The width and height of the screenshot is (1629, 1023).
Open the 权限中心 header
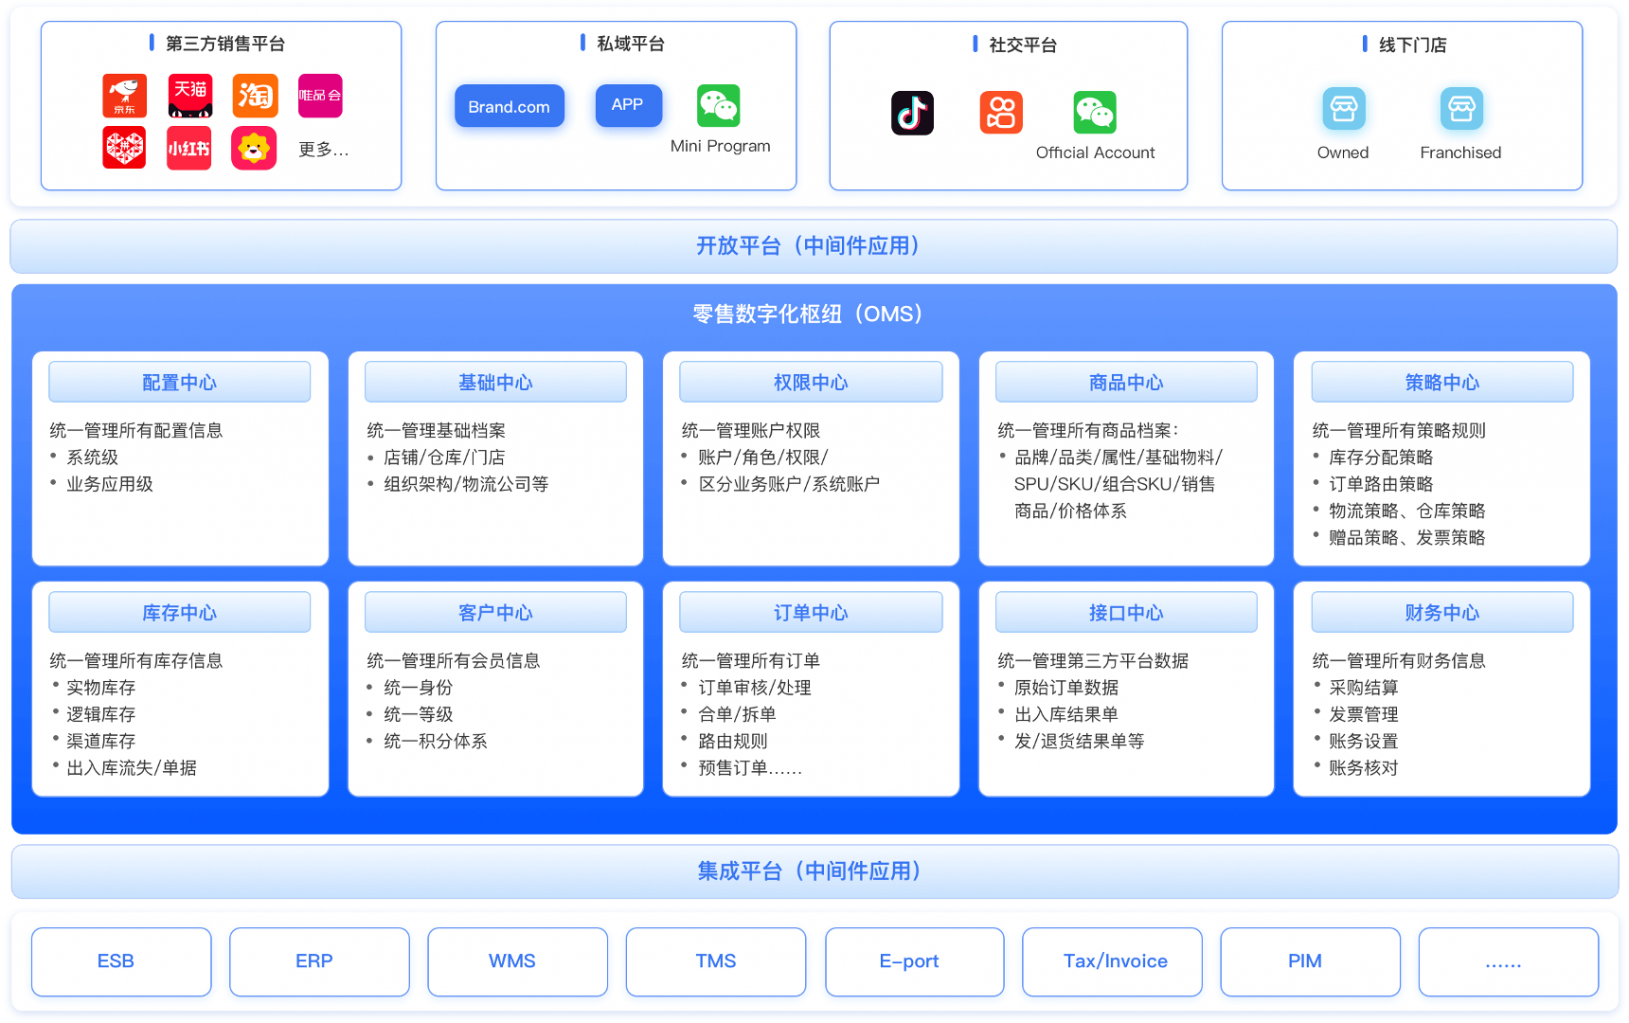pyautogui.click(x=811, y=382)
